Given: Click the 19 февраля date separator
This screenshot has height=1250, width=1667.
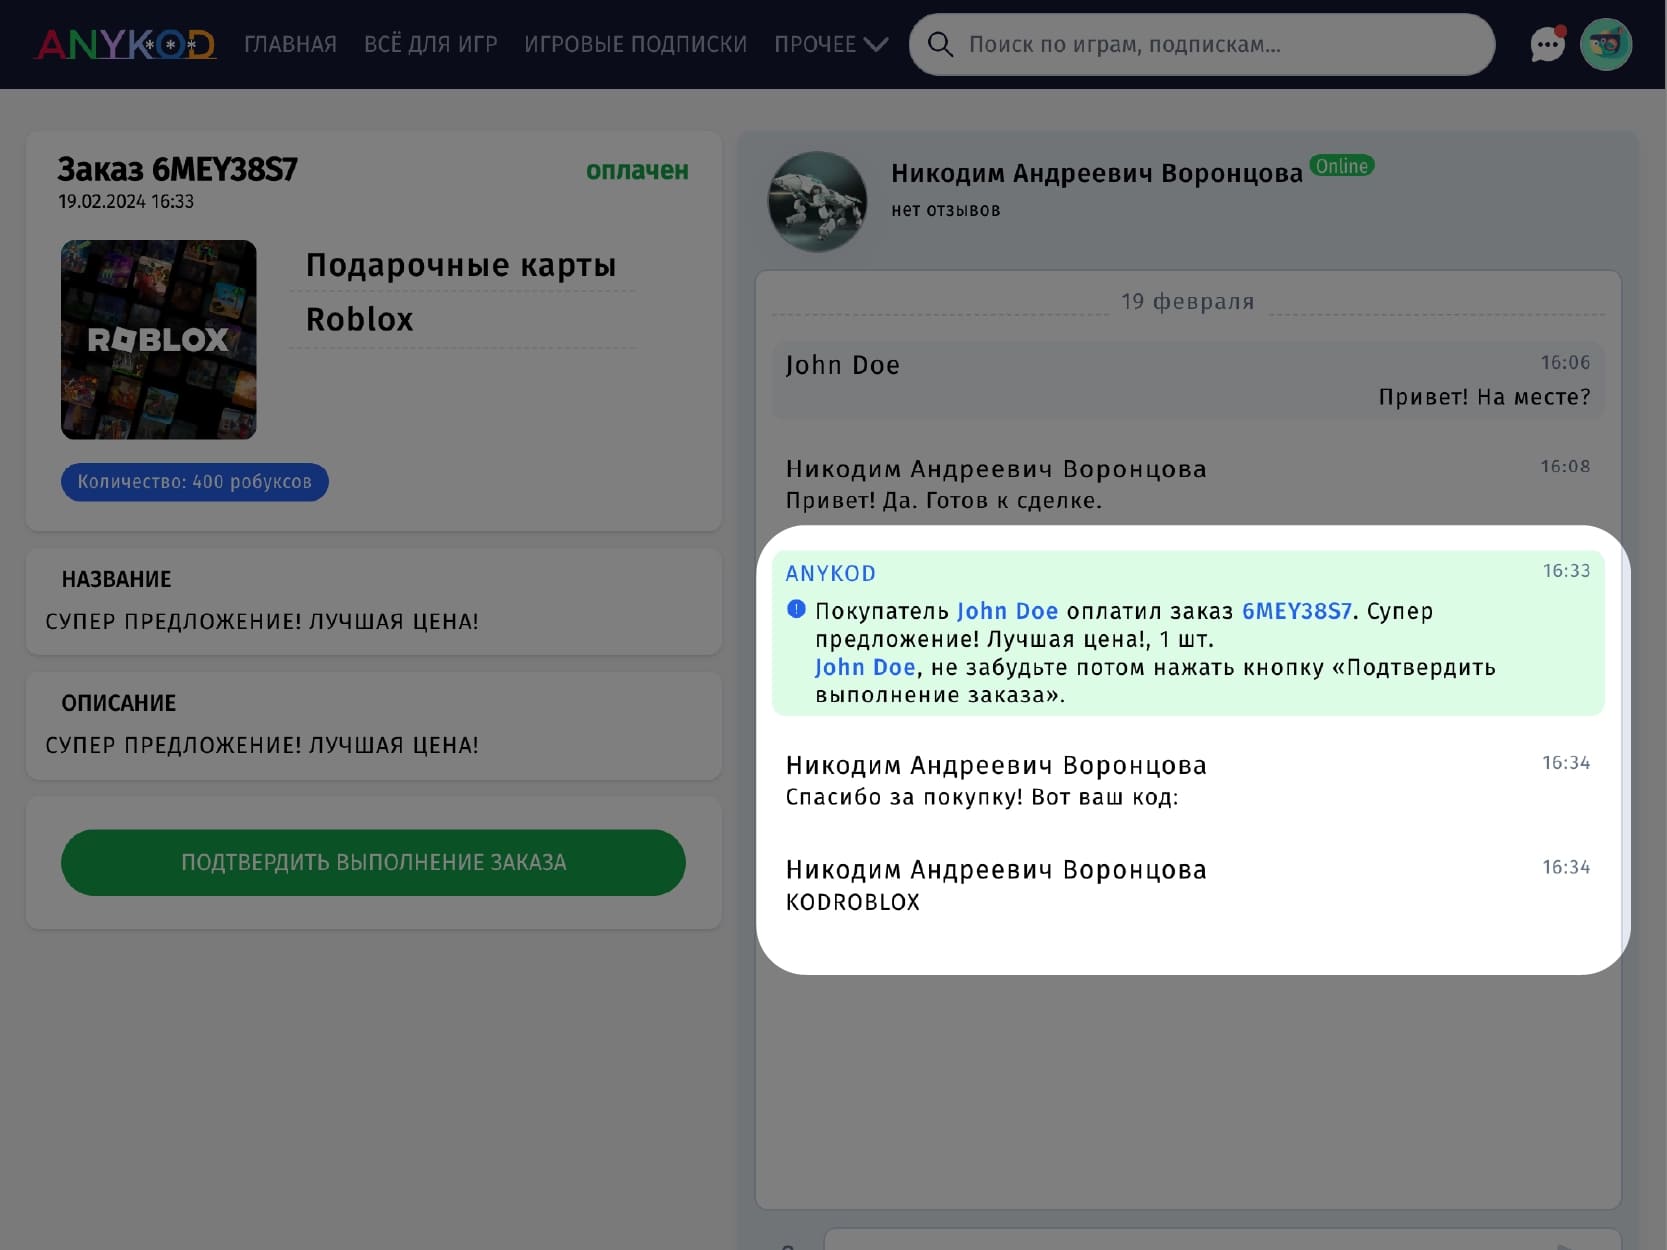Looking at the screenshot, I should (1187, 301).
